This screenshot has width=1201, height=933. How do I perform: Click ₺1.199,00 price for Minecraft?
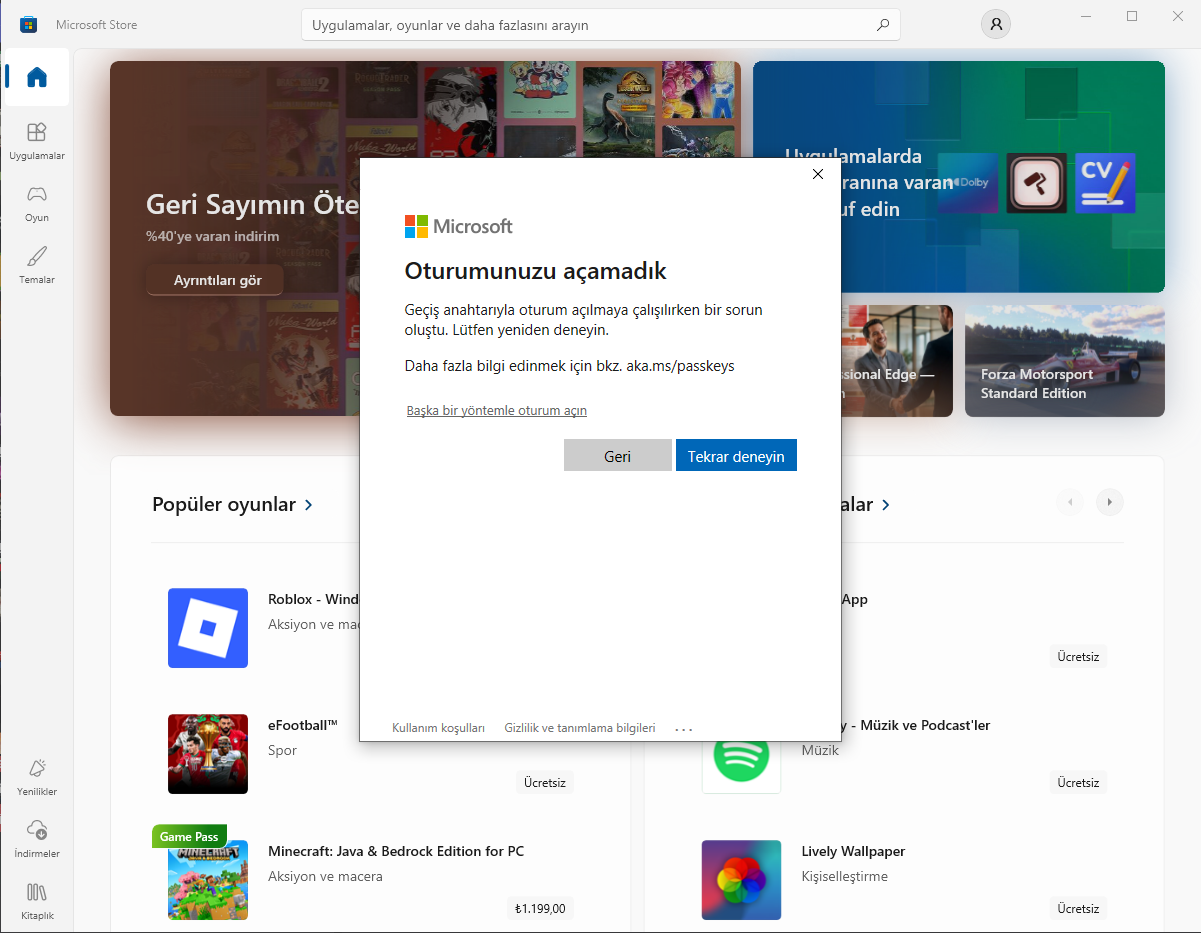(540, 909)
